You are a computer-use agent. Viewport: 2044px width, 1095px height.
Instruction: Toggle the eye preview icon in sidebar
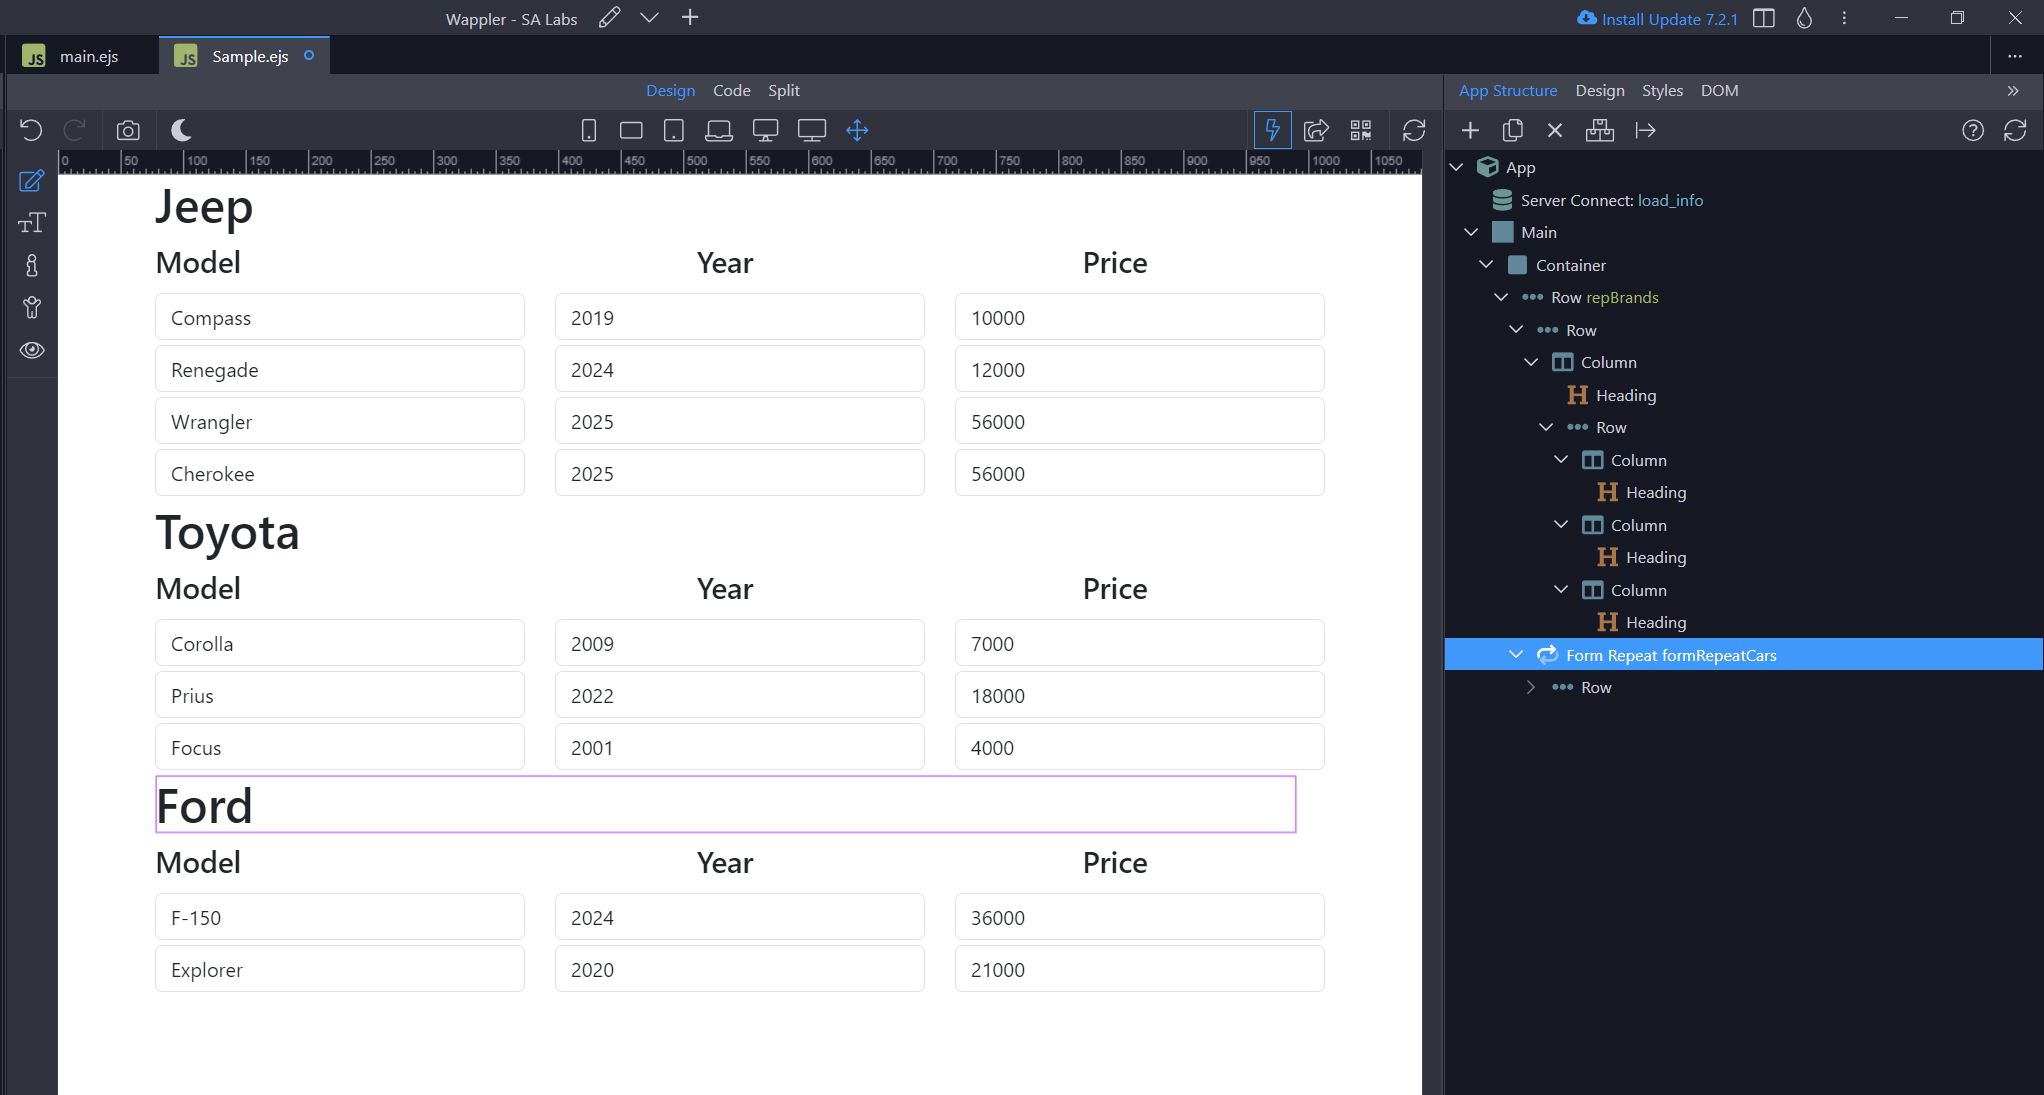pyautogui.click(x=32, y=350)
